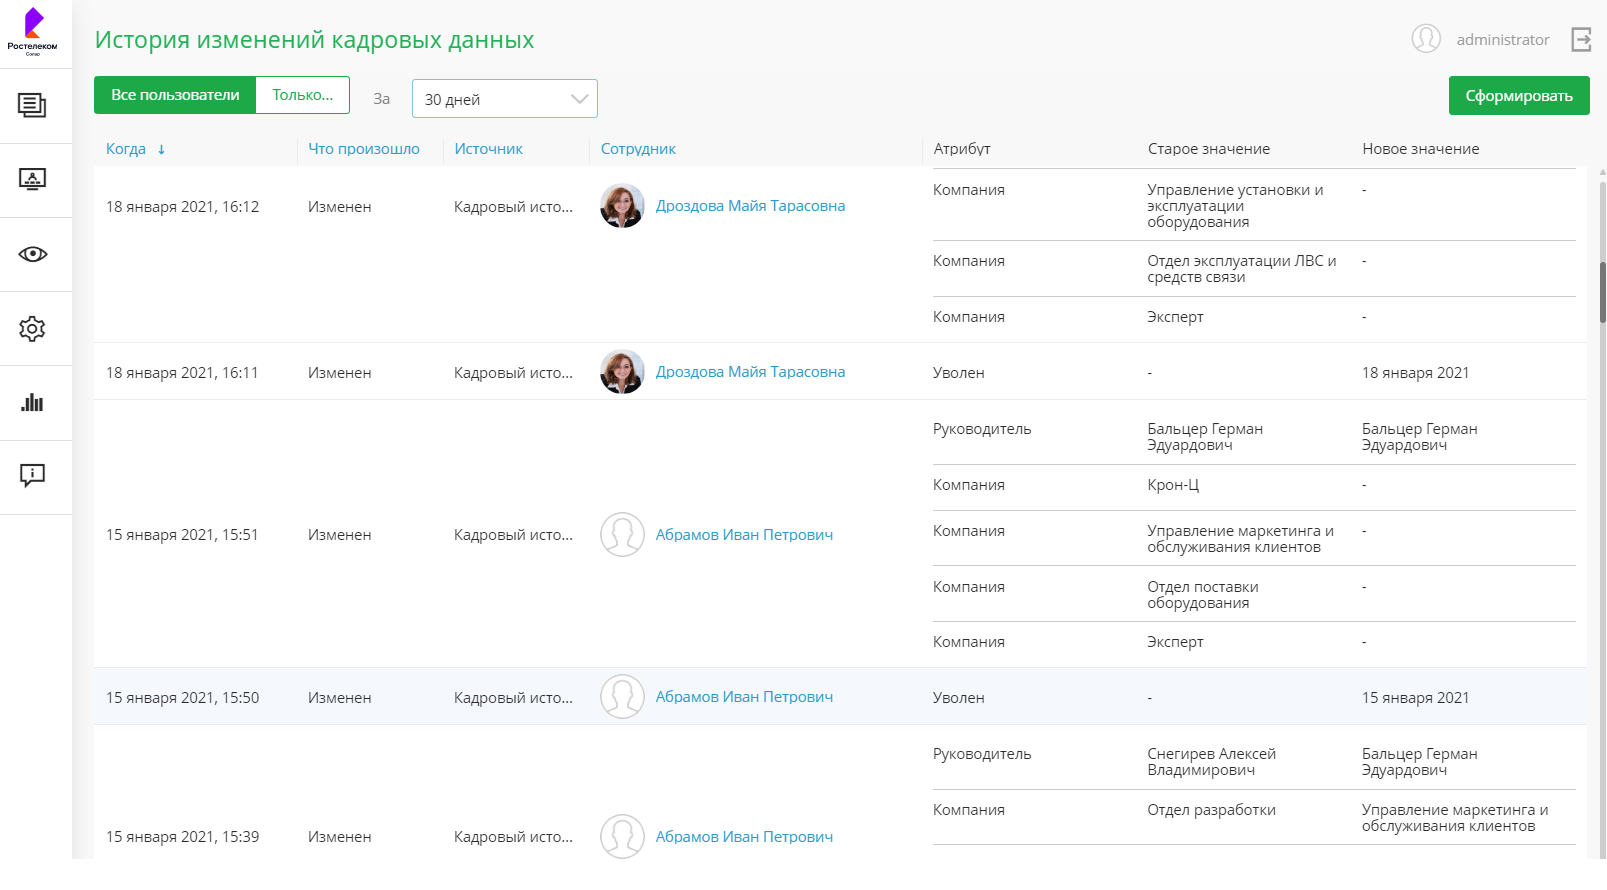1607x890 pixels.
Task: Sort by the 'Источник' column header
Action: [488, 149]
